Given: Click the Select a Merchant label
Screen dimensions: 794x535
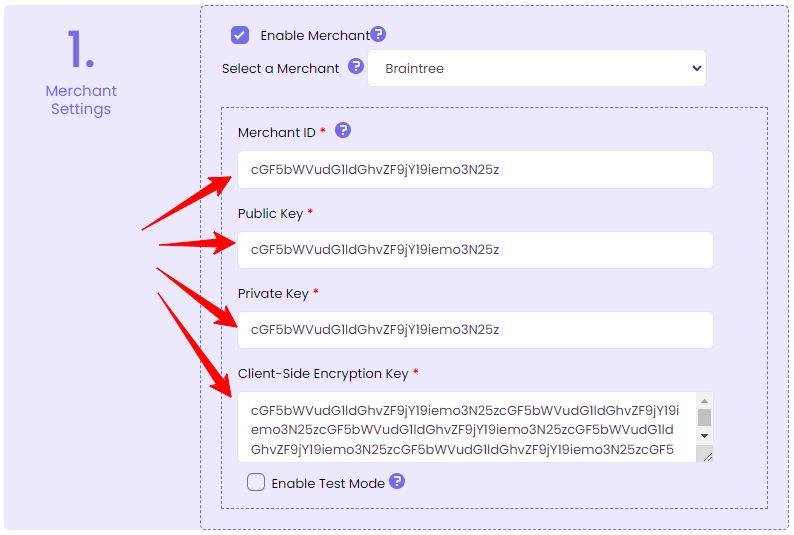Looking at the screenshot, I should click(281, 68).
